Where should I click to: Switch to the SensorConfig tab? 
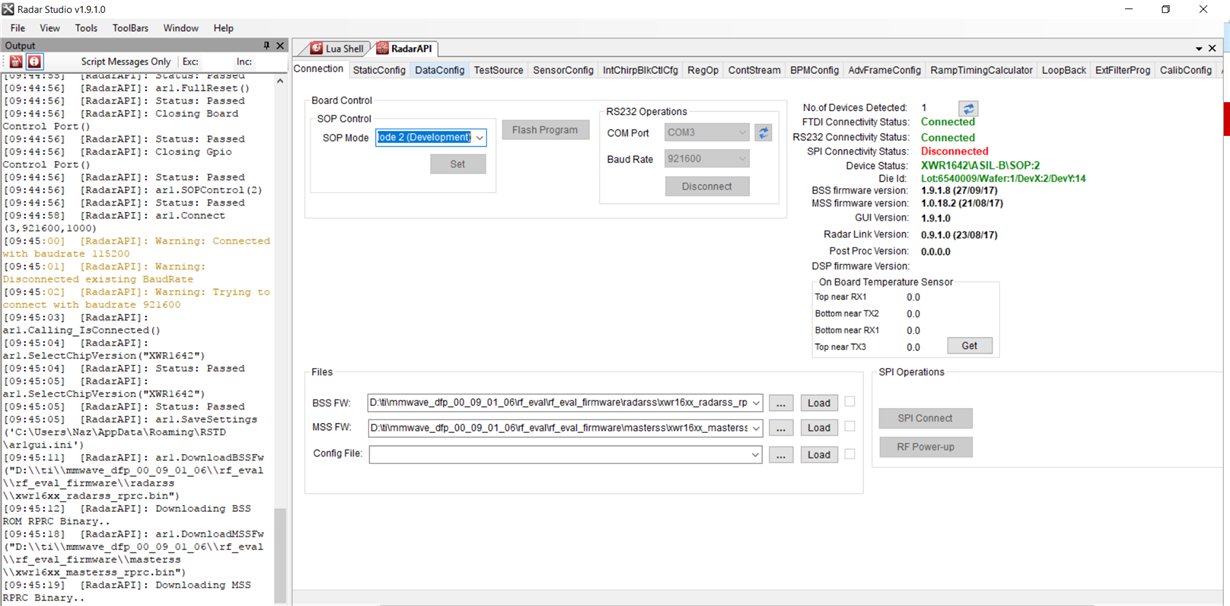[x=563, y=70]
